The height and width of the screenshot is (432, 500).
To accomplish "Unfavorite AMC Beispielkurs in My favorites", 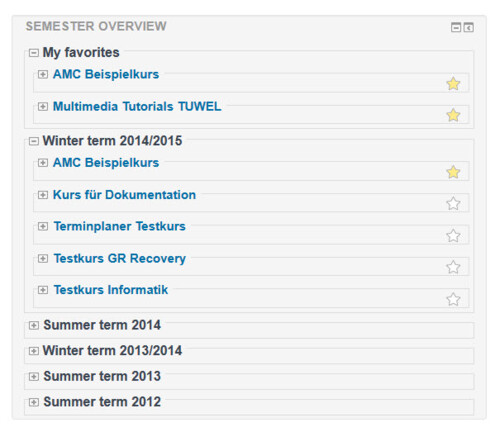I will pos(453,84).
